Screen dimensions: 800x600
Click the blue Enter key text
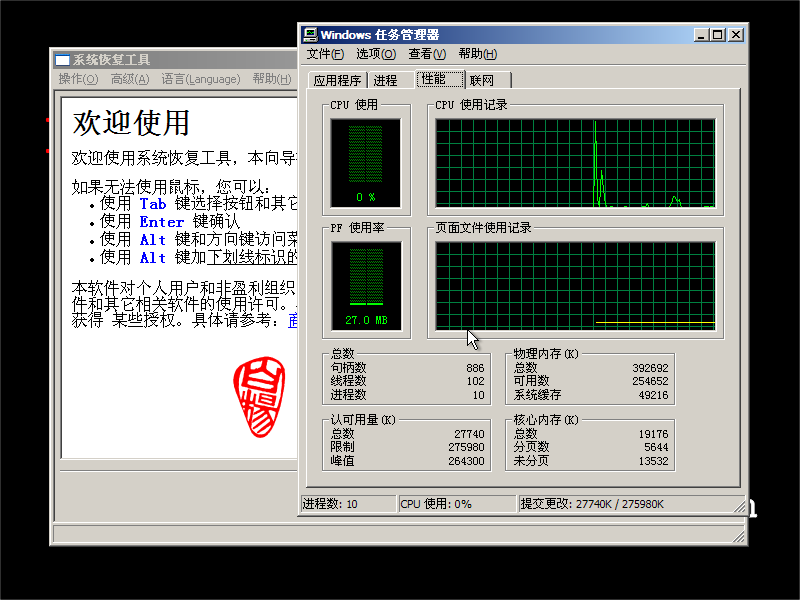coord(161,222)
